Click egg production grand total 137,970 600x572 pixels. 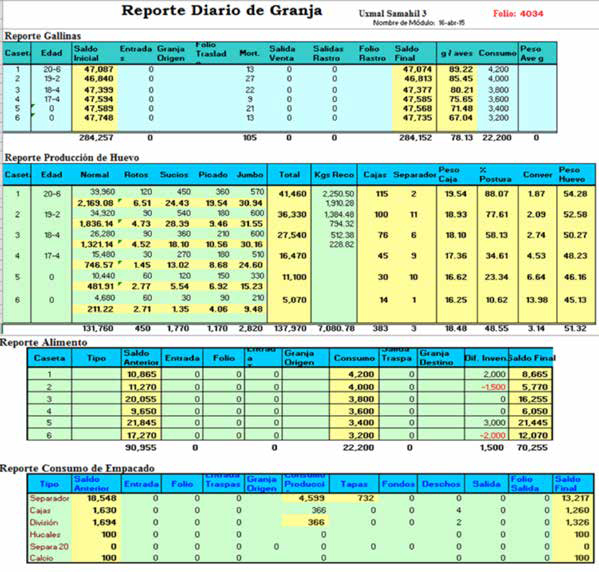(x=290, y=328)
